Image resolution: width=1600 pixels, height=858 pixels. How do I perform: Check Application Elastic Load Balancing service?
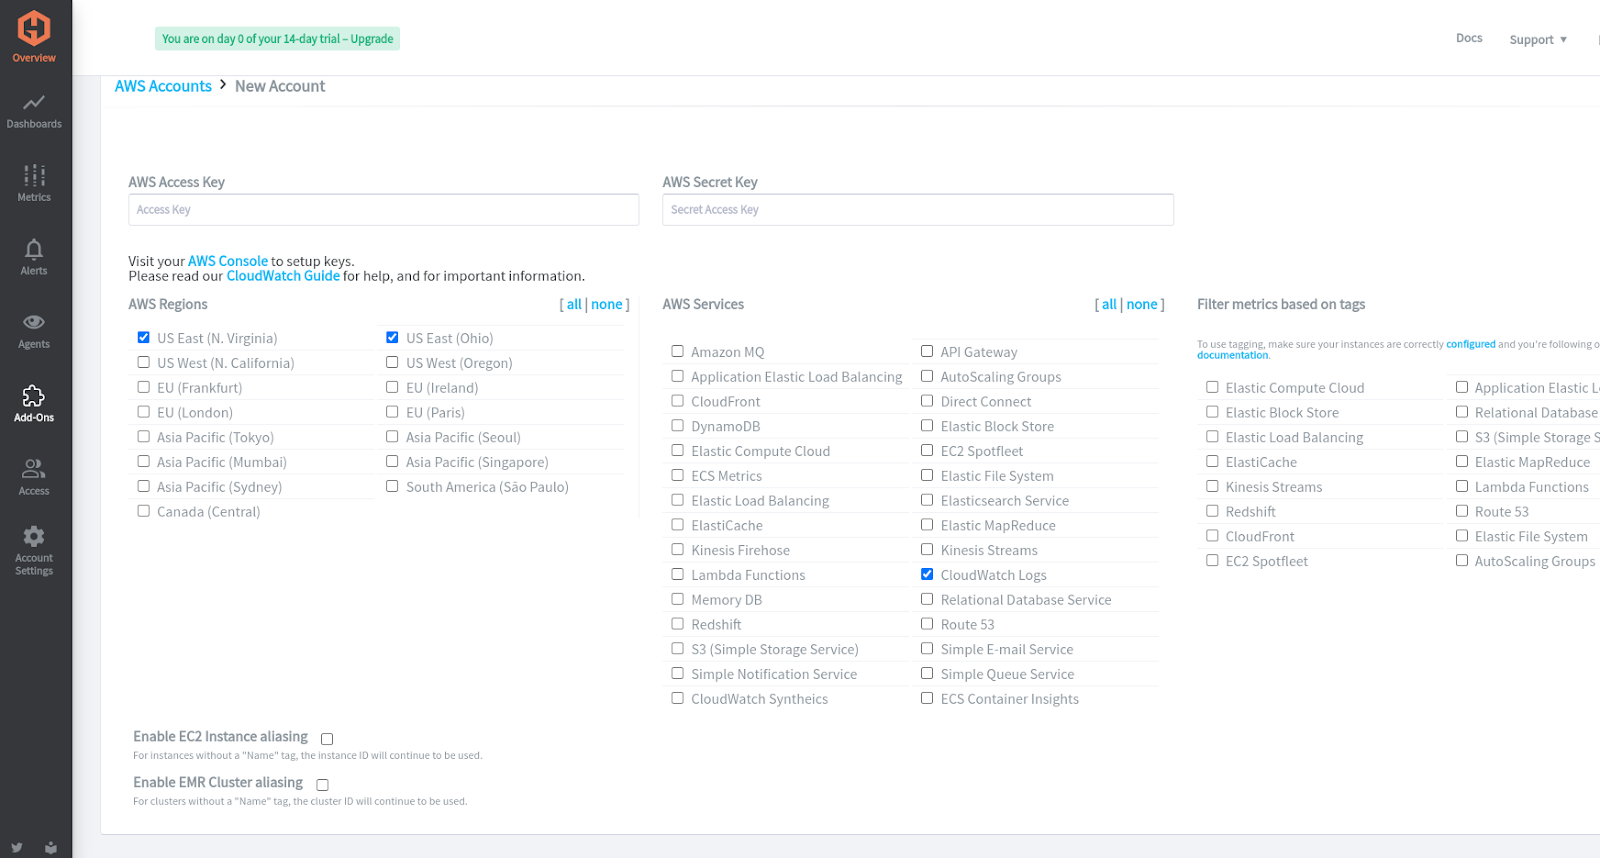[677, 376]
